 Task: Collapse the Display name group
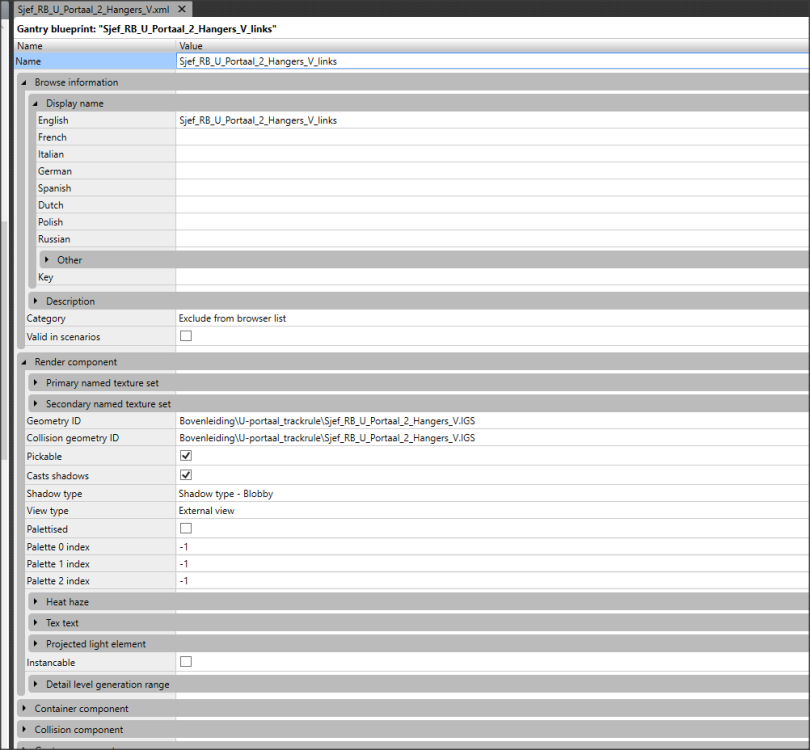[36, 103]
